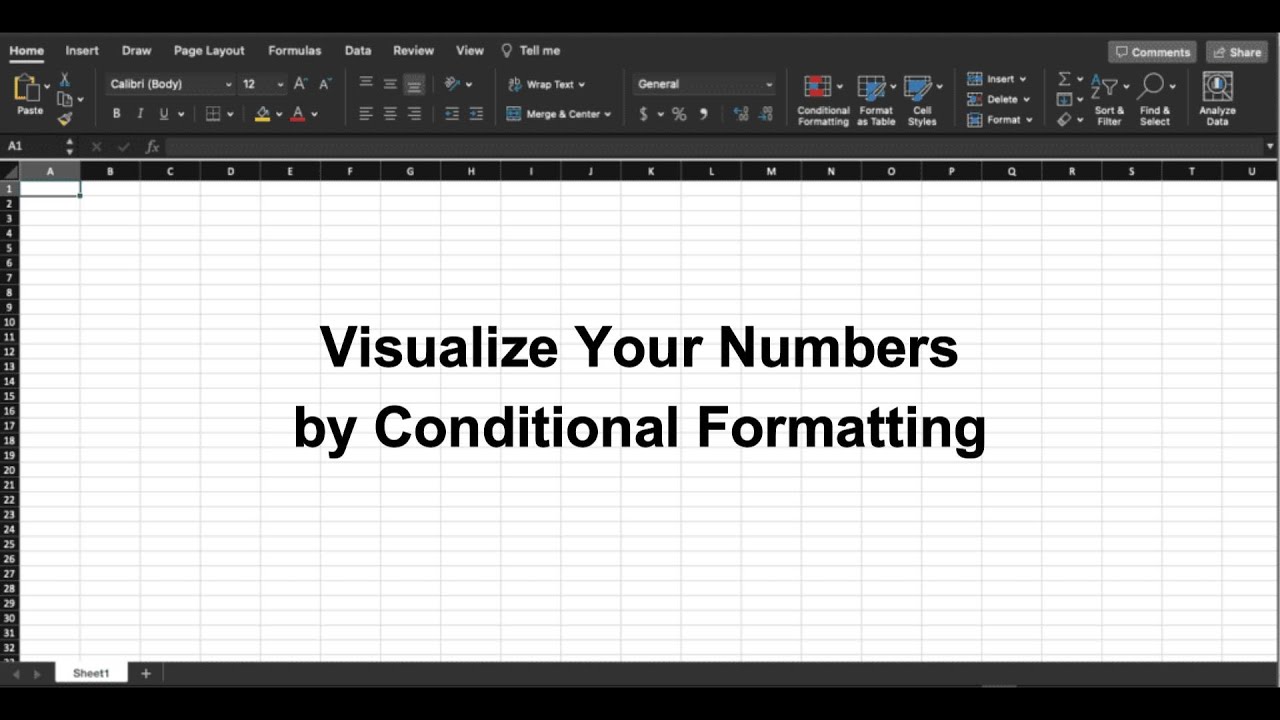The image size is (1280, 720).
Task: Click the Format Painter brush icon
Action: pyautogui.click(x=64, y=119)
